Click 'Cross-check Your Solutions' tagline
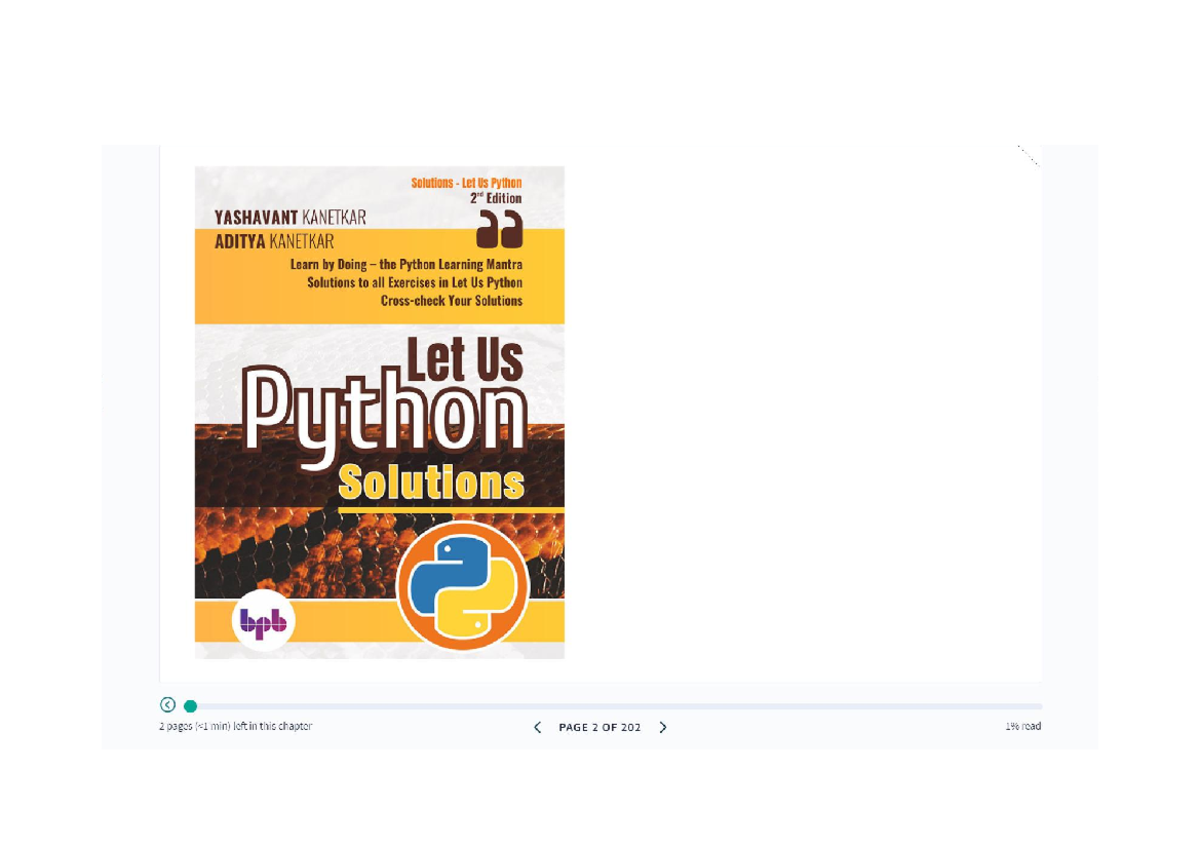Screen dimensions: 1200x848 [451, 300]
